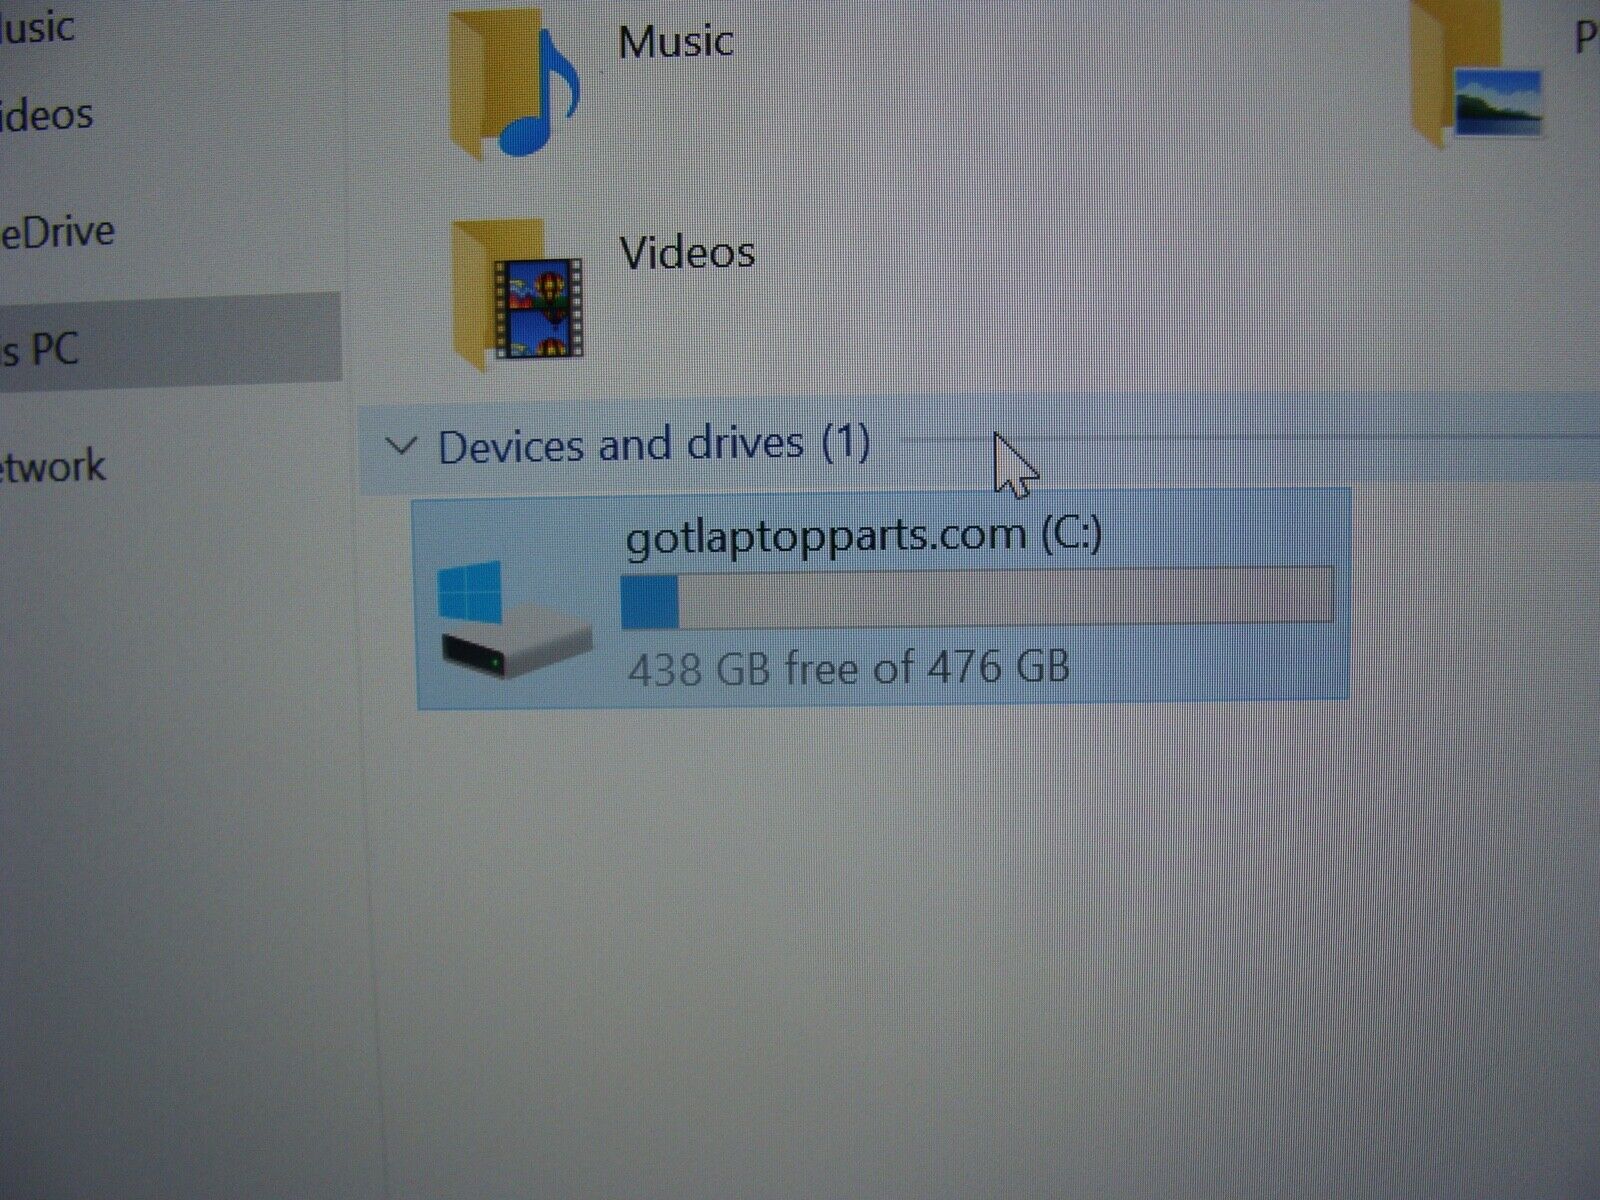Image resolution: width=1600 pixels, height=1200 pixels.
Task: Open Network in navigation pane
Action: pos(53,466)
